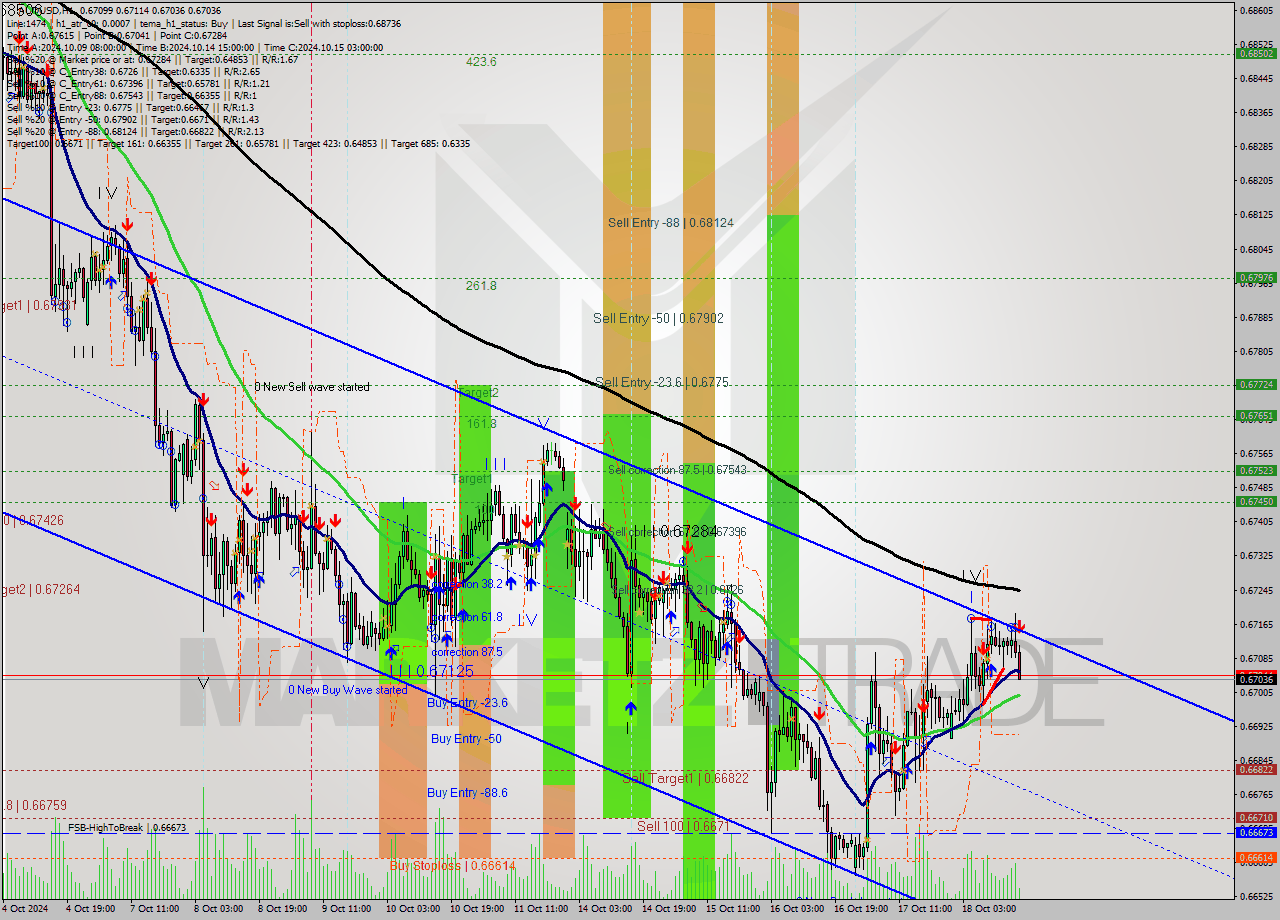Viewport: 1280px width, 920px height.
Task: Click 'Buy Stoploss | 0.66614' label
Action: pyautogui.click(x=452, y=865)
